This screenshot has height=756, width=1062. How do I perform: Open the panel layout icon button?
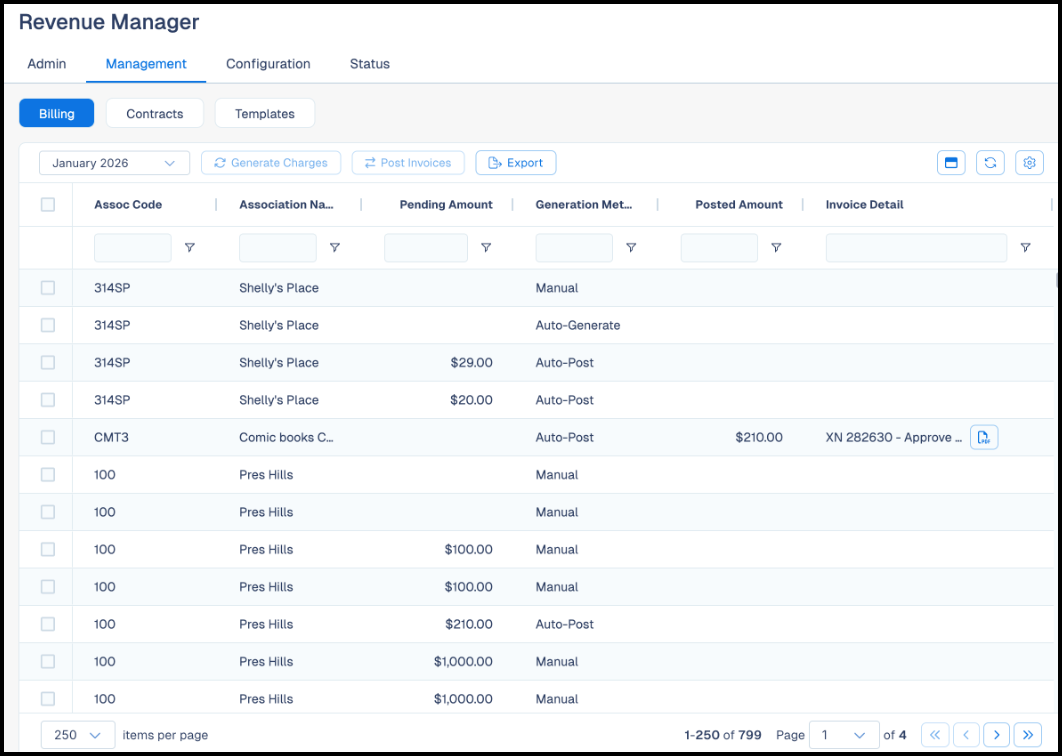(x=951, y=163)
